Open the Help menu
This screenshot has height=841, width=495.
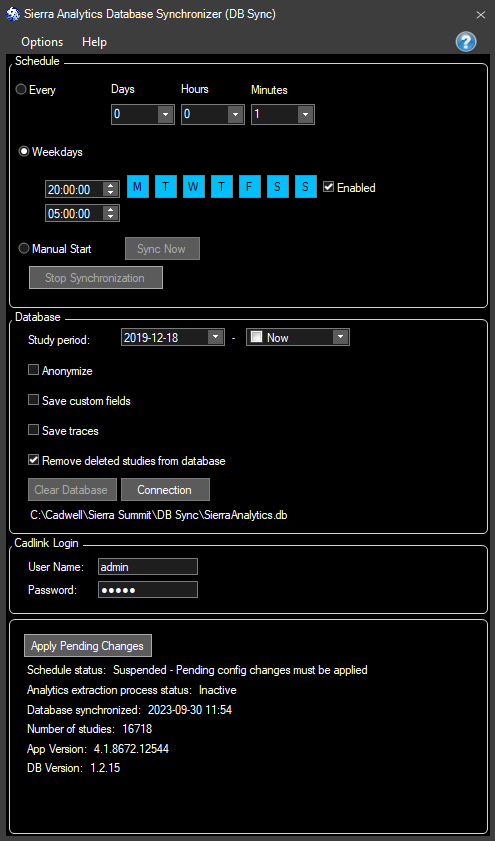coord(94,42)
